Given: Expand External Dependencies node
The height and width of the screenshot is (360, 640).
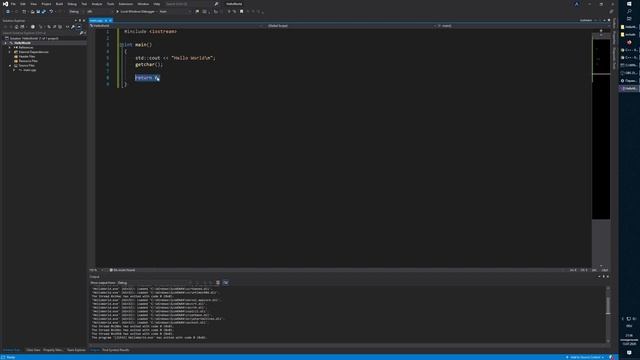Looking at the screenshot, I should point(10,52).
